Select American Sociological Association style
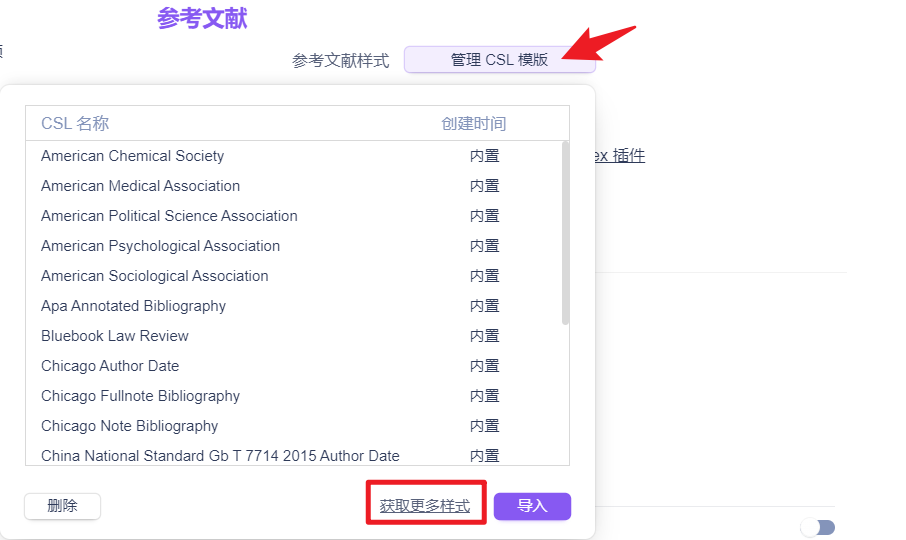 (297, 276)
